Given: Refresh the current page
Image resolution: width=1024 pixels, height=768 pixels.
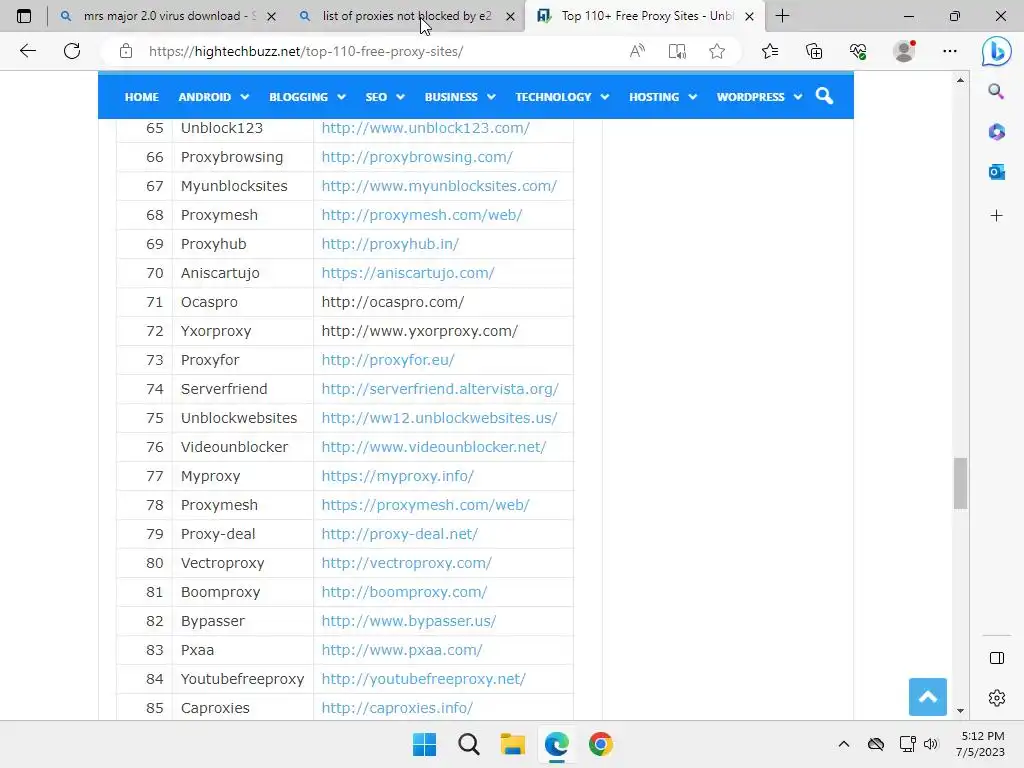Looking at the screenshot, I should (72, 51).
